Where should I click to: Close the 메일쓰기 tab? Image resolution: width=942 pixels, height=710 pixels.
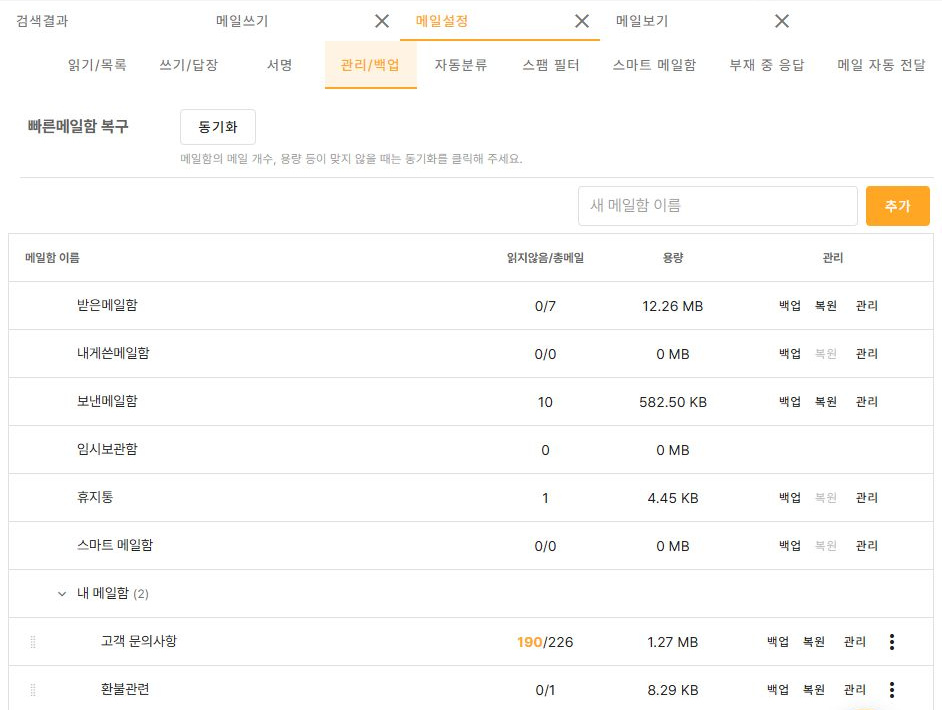coord(381,22)
